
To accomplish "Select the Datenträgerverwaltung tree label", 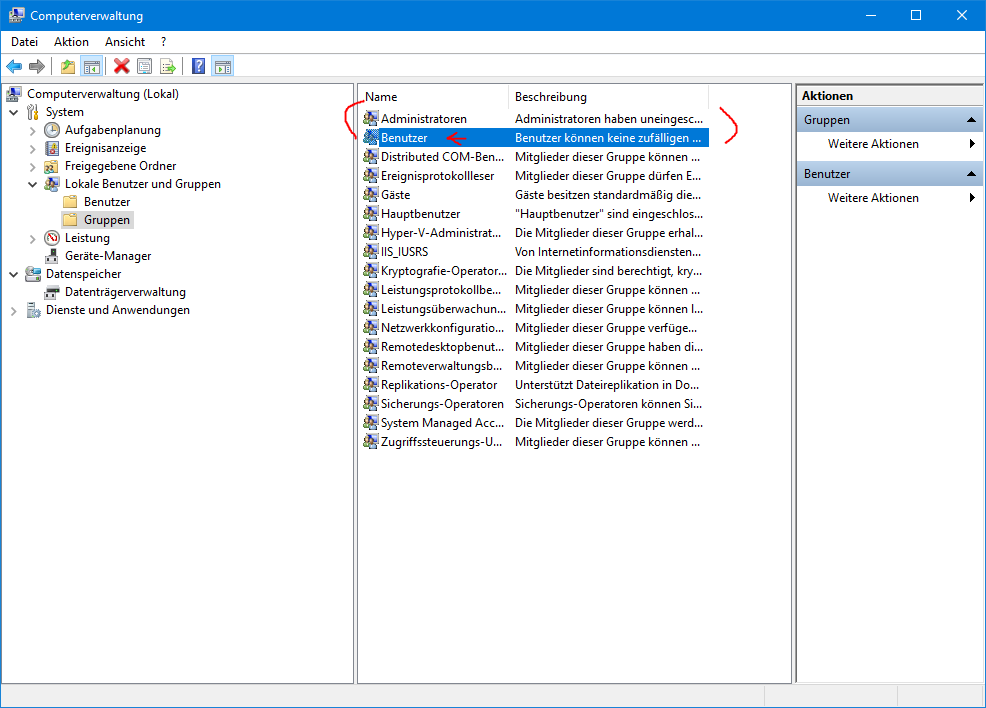I will click(x=125, y=292).
